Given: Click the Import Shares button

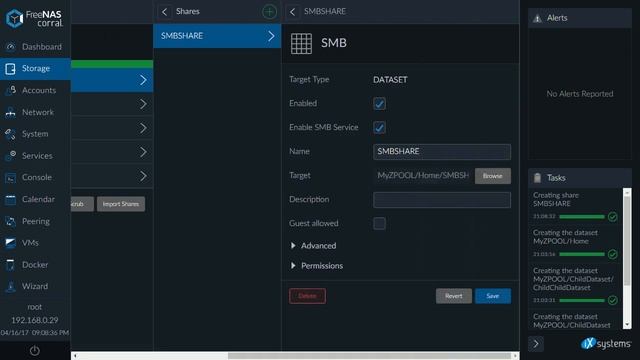Looking at the screenshot, I should [121, 204].
